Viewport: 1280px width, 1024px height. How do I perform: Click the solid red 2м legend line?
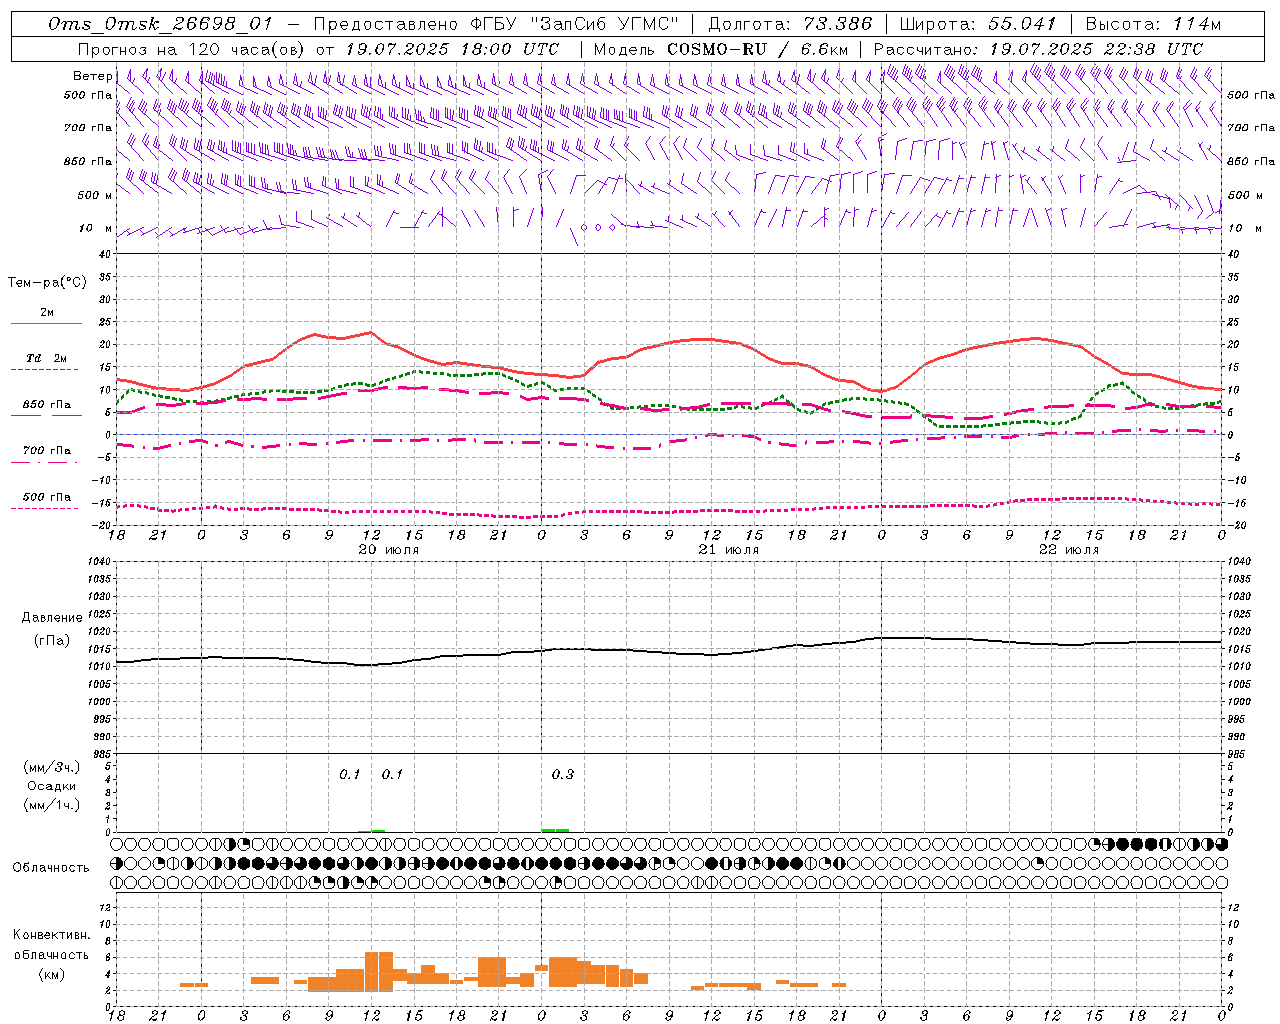[x=46, y=323]
